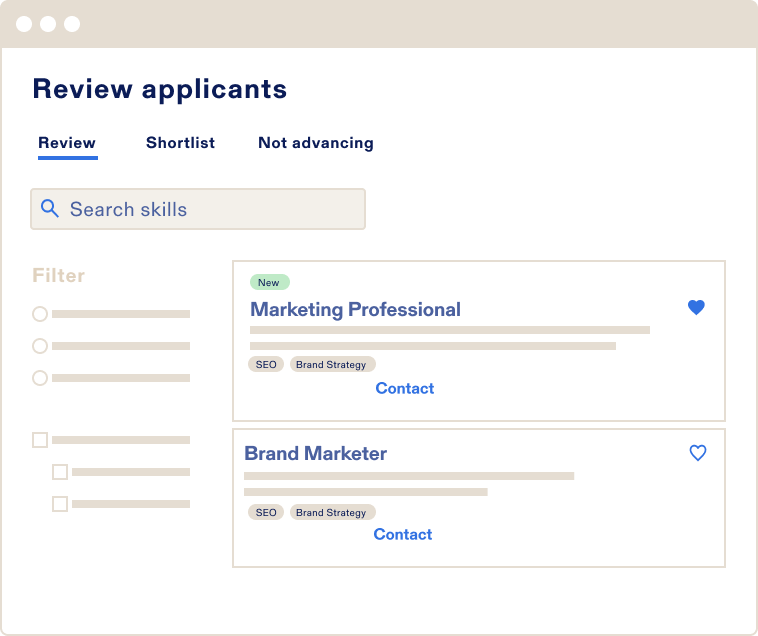Focus the Search skills input field
The height and width of the screenshot is (636, 758).
pos(210,210)
